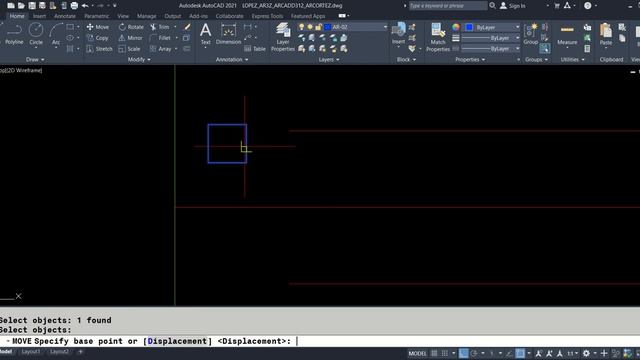Toggle the grid display in status bar
The height and width of the screenshot is (360, 640).
coord(434,353)
